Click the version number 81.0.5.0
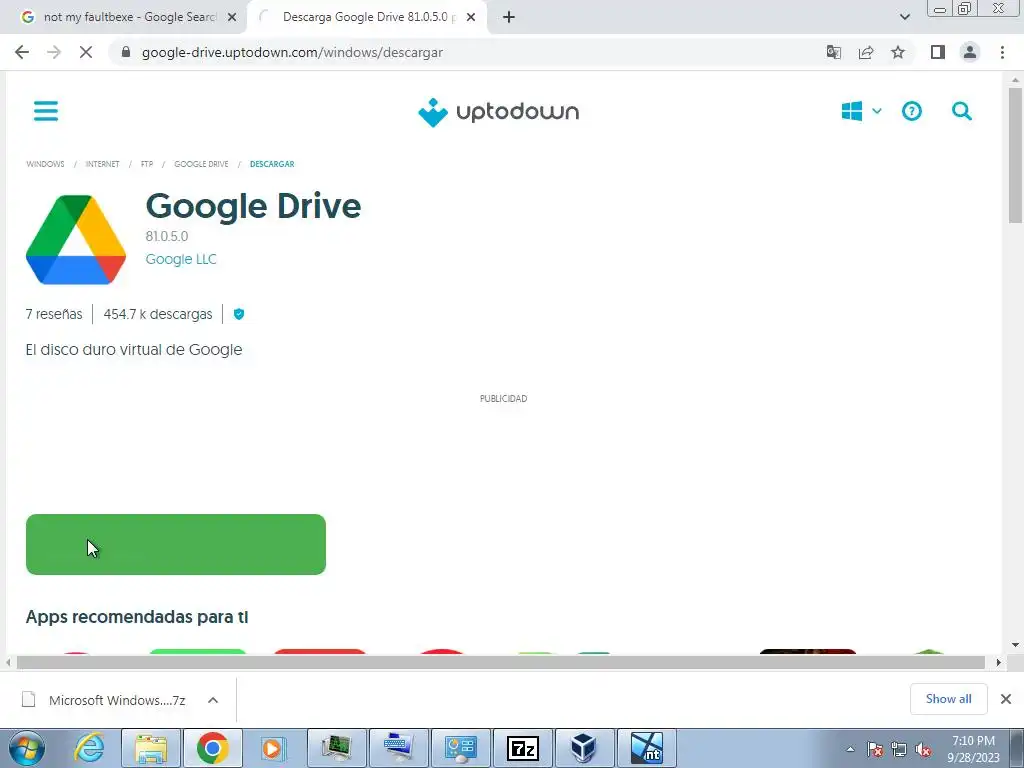Screen dimensions: 1024x768 pyautogui.click(x=167, y=236)
